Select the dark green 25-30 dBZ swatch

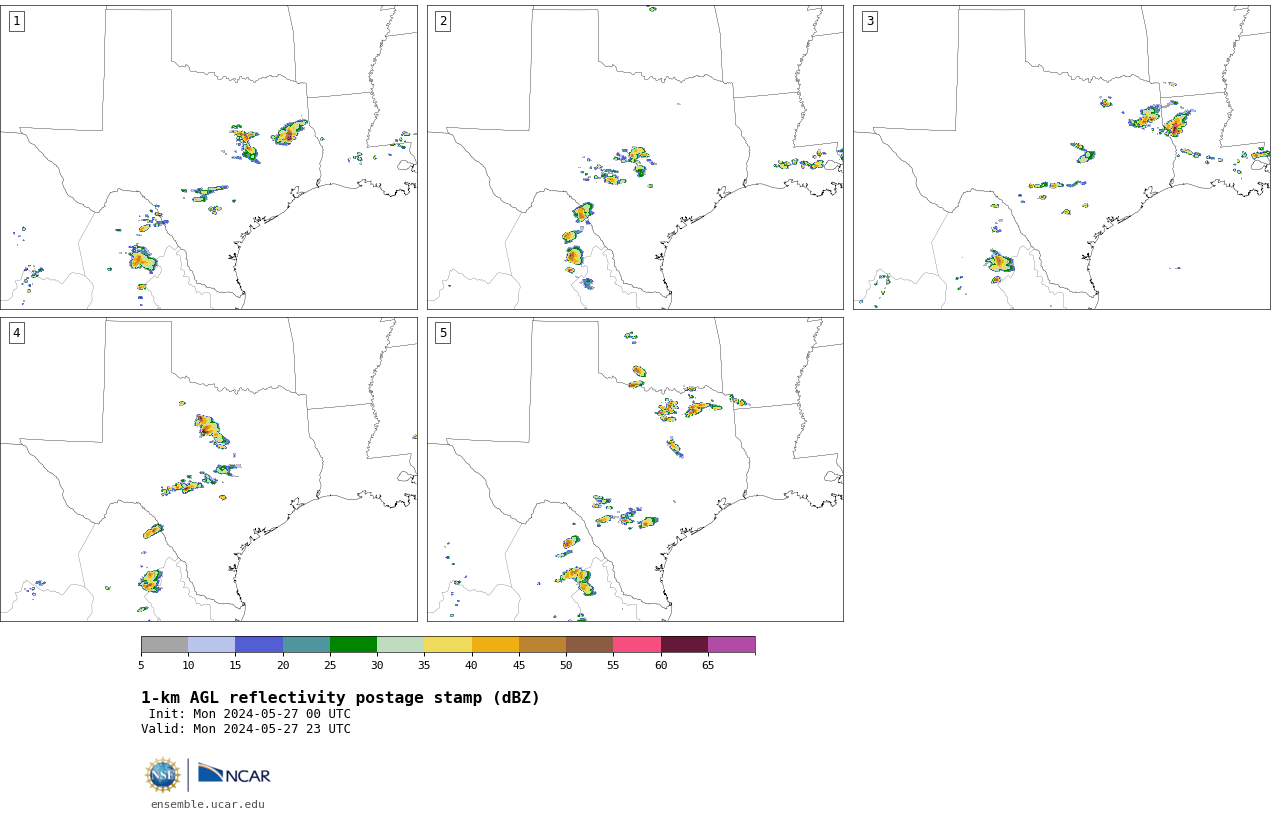(353, 645)
